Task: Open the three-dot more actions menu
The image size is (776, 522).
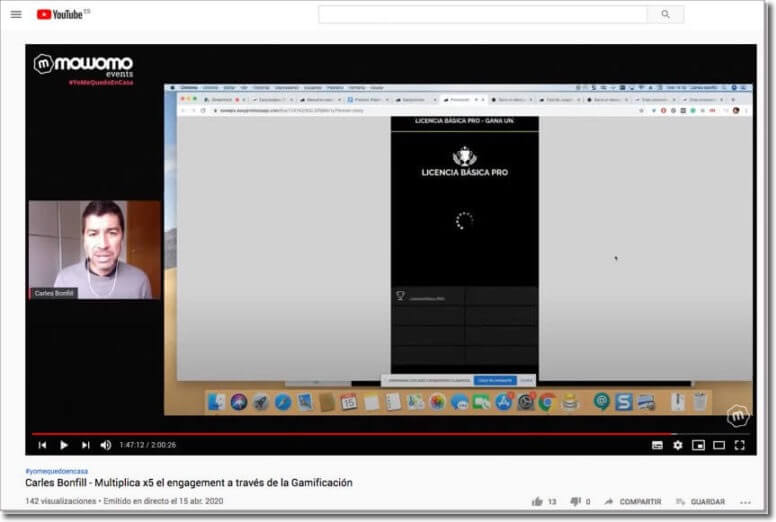Action: click(x=745, y=502)
